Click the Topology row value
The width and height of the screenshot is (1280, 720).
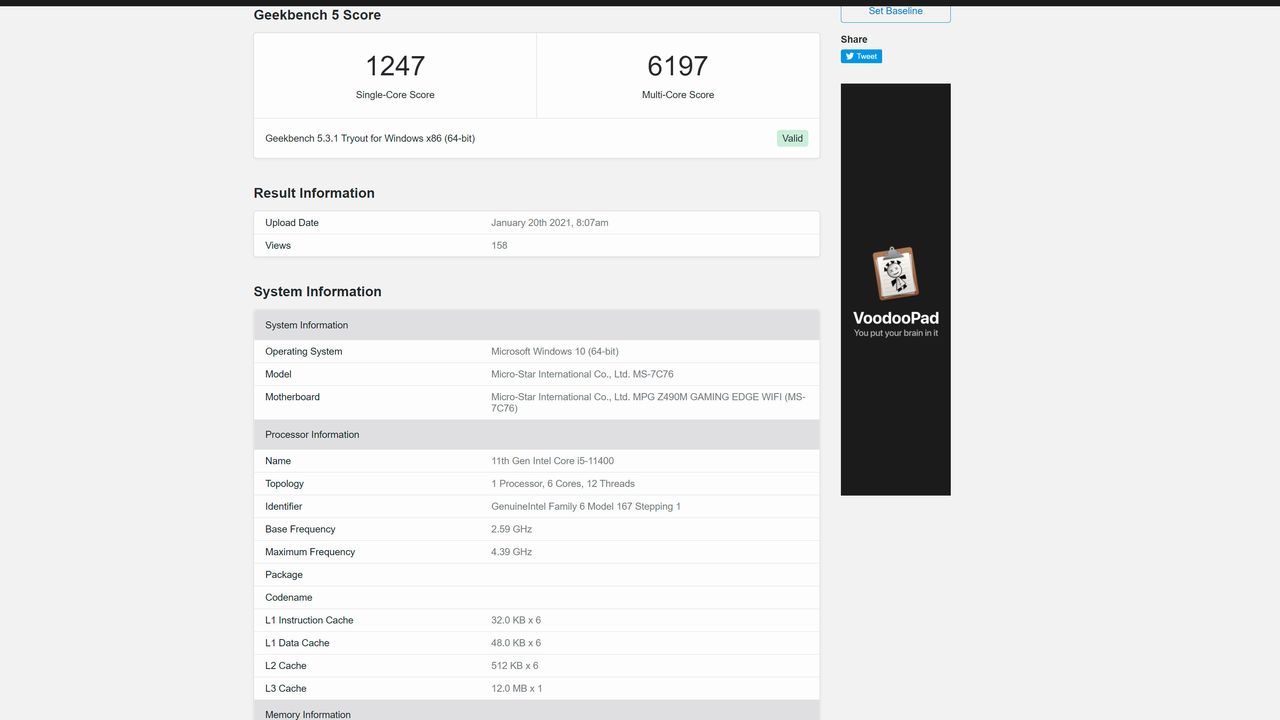click(x=563, y=484)
